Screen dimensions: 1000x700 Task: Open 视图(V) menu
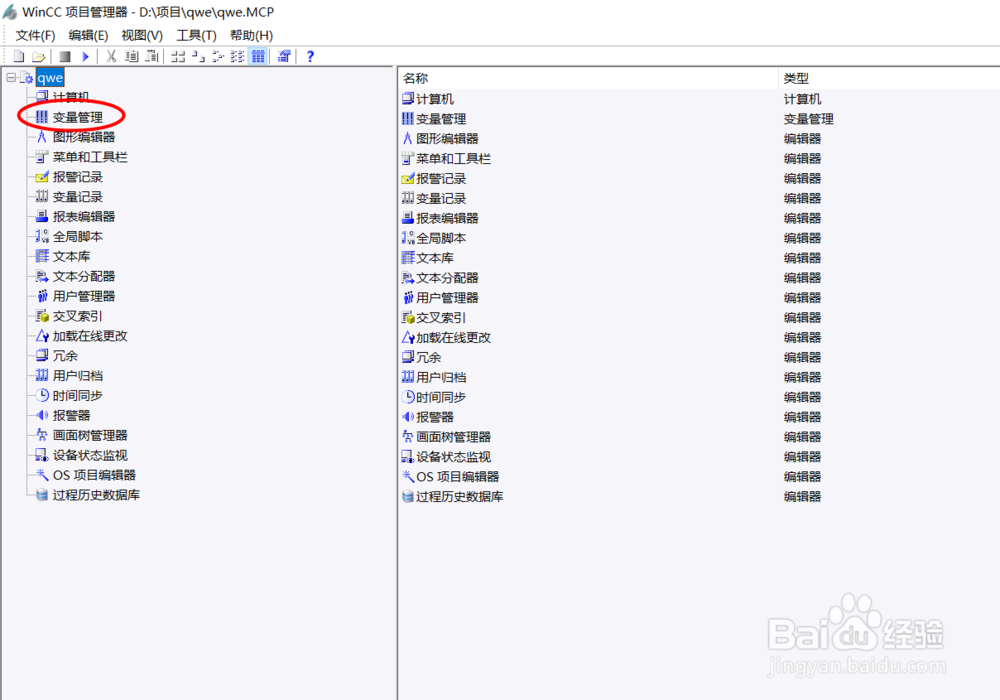pos(142,35)
